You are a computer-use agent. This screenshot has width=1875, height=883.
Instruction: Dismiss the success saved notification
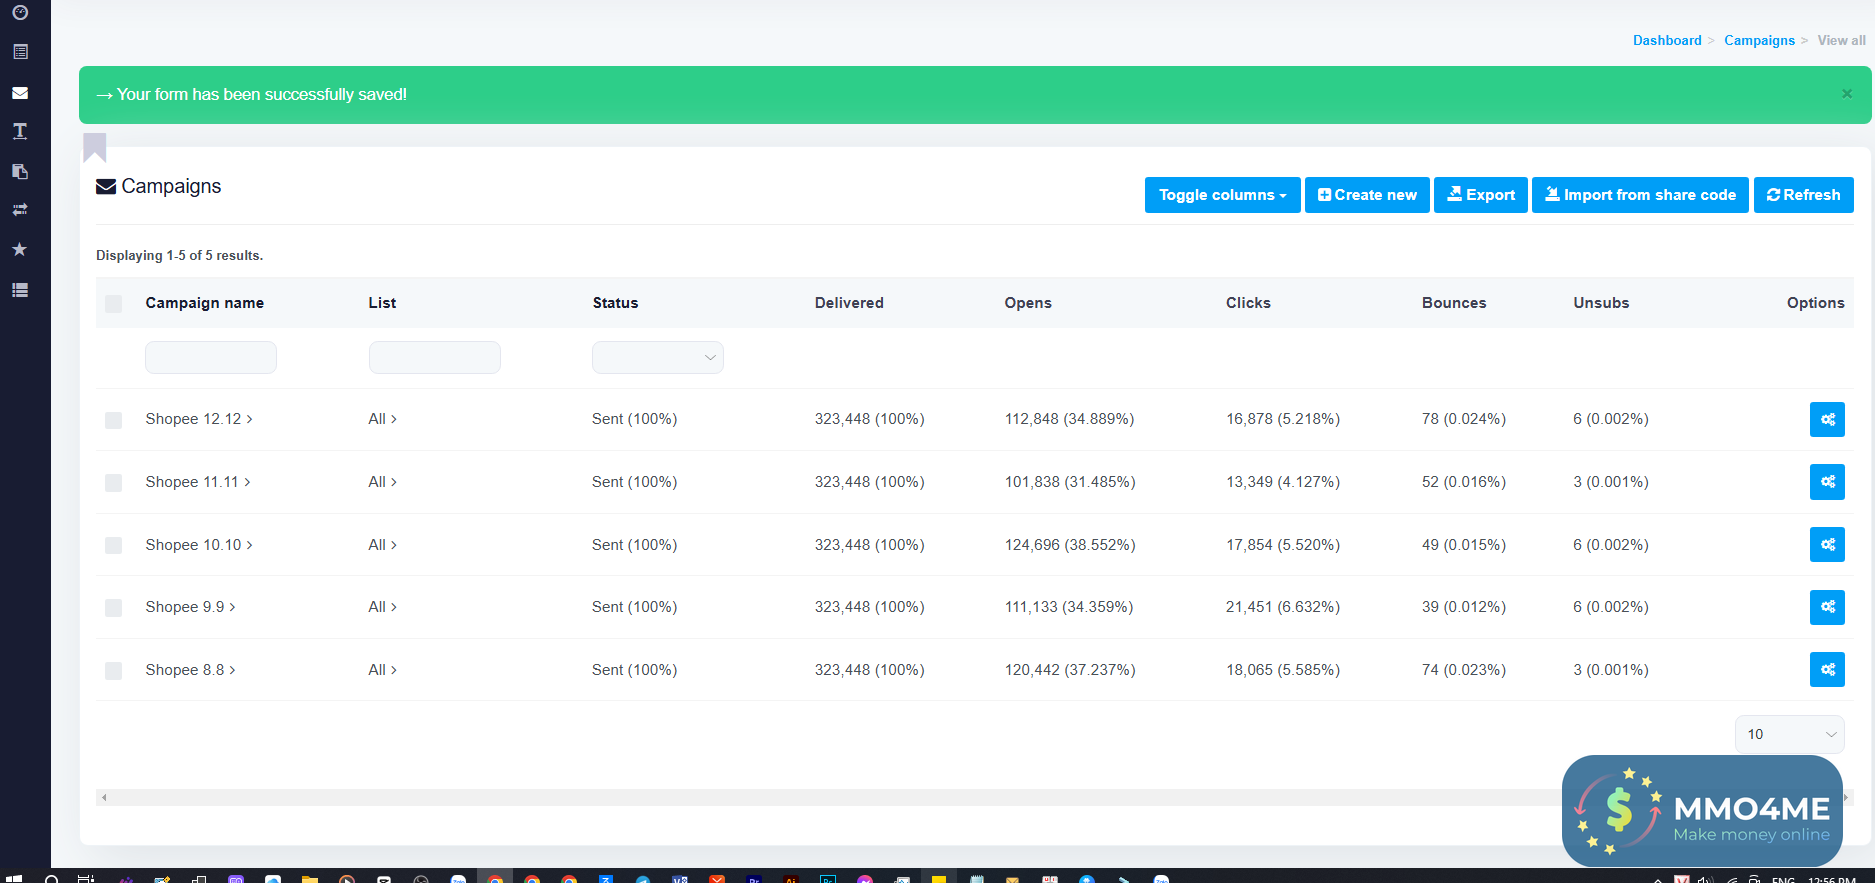[1846, 94]
